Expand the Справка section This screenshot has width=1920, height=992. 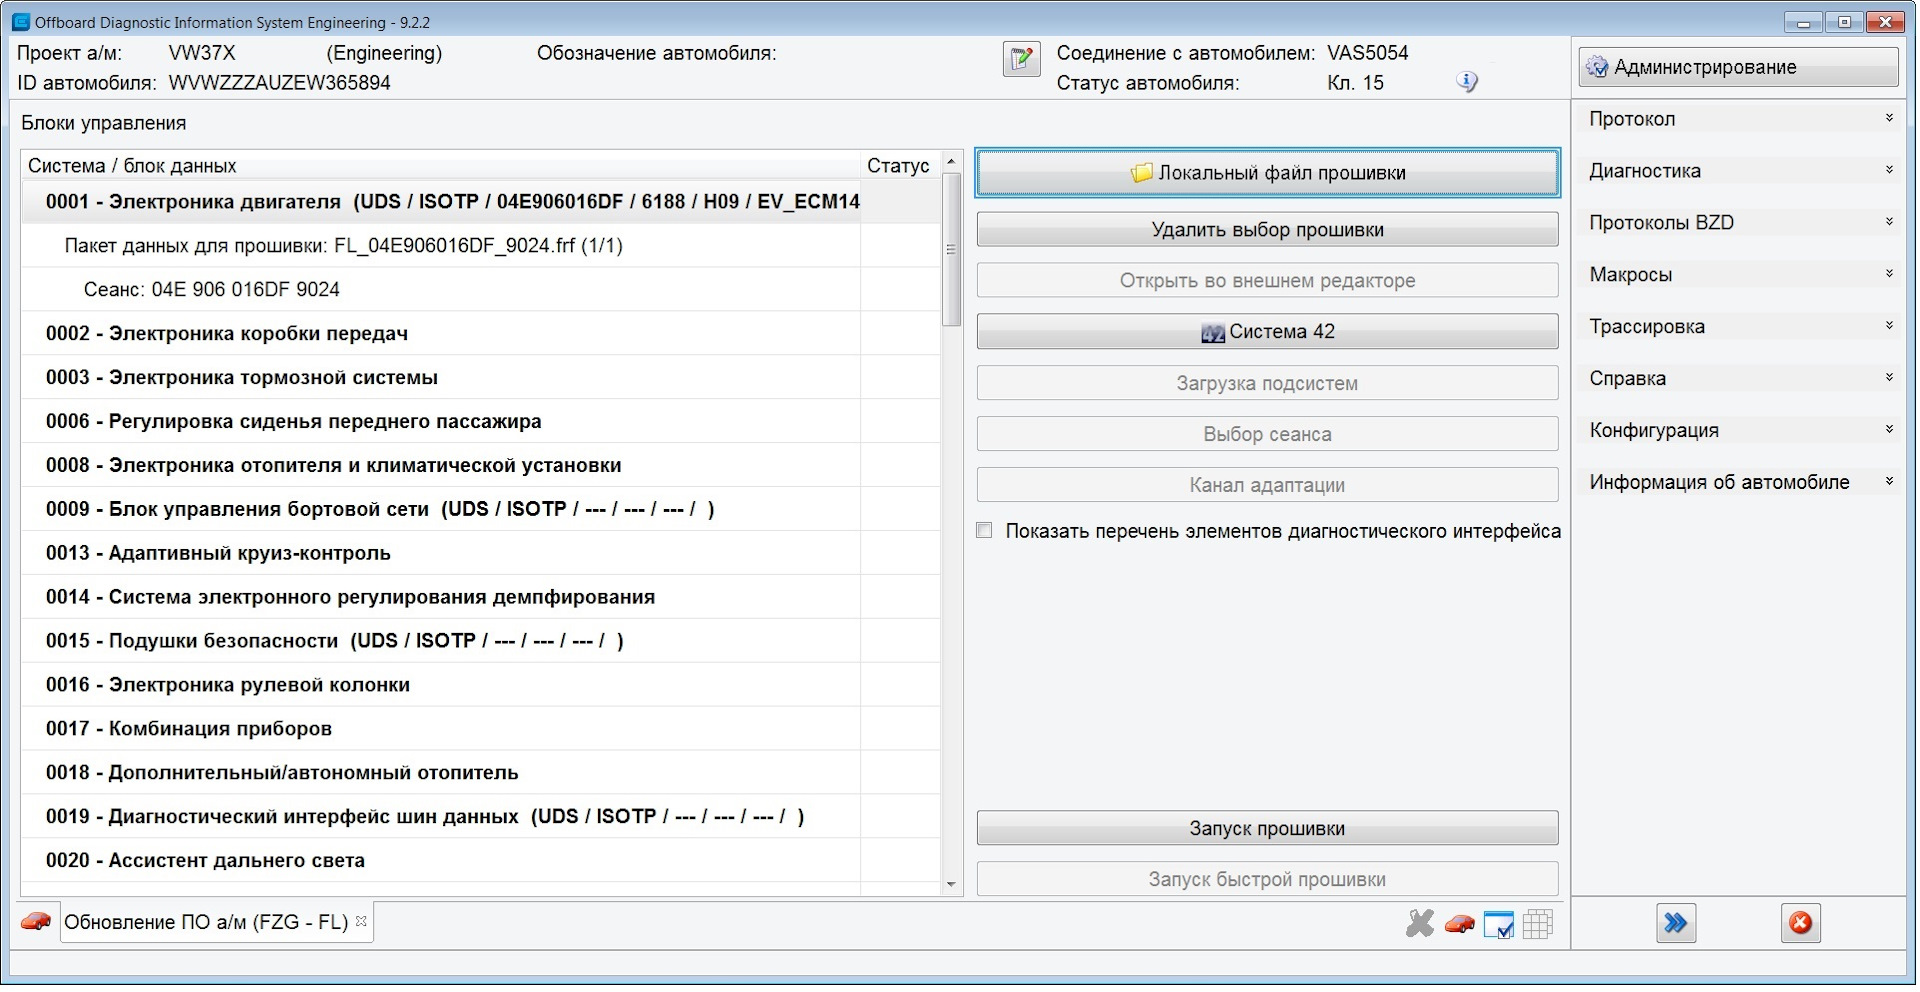[1741, 379]
